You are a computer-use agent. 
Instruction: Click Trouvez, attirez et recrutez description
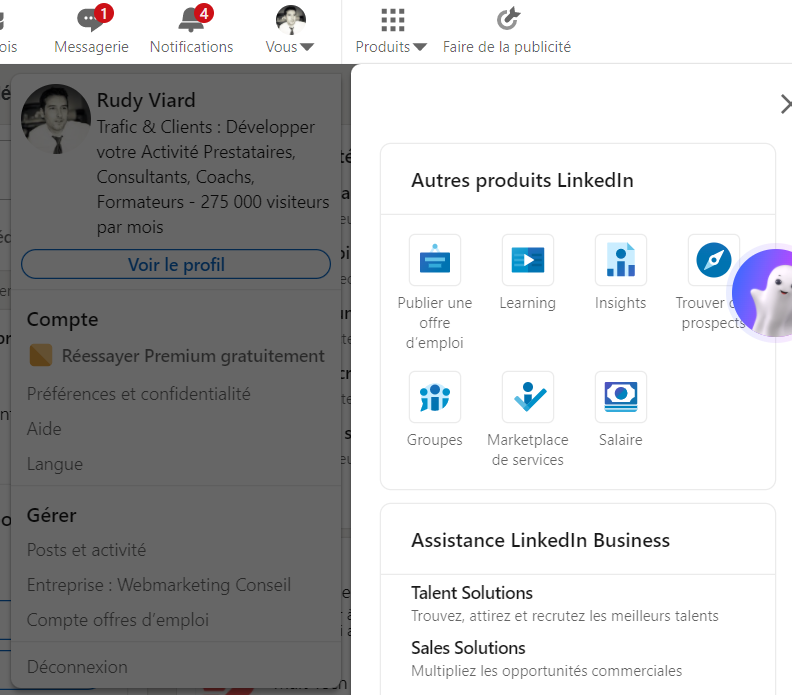click(x=565, y=616)
